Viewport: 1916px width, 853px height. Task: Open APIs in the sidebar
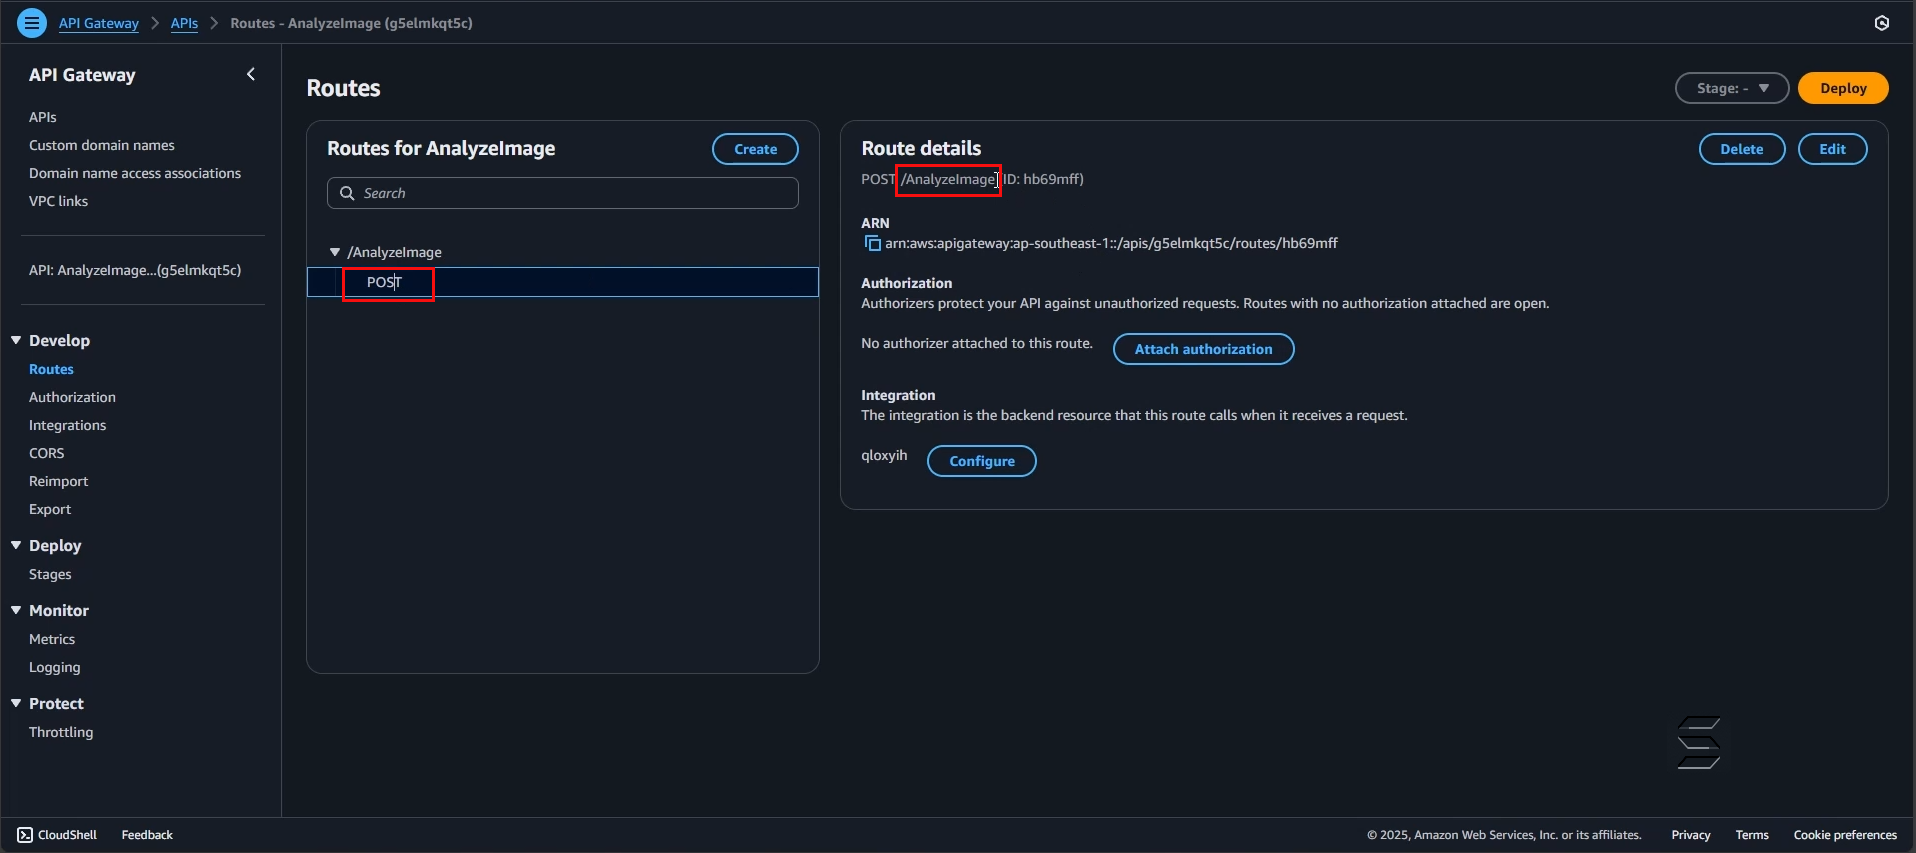tap(43, 117)
